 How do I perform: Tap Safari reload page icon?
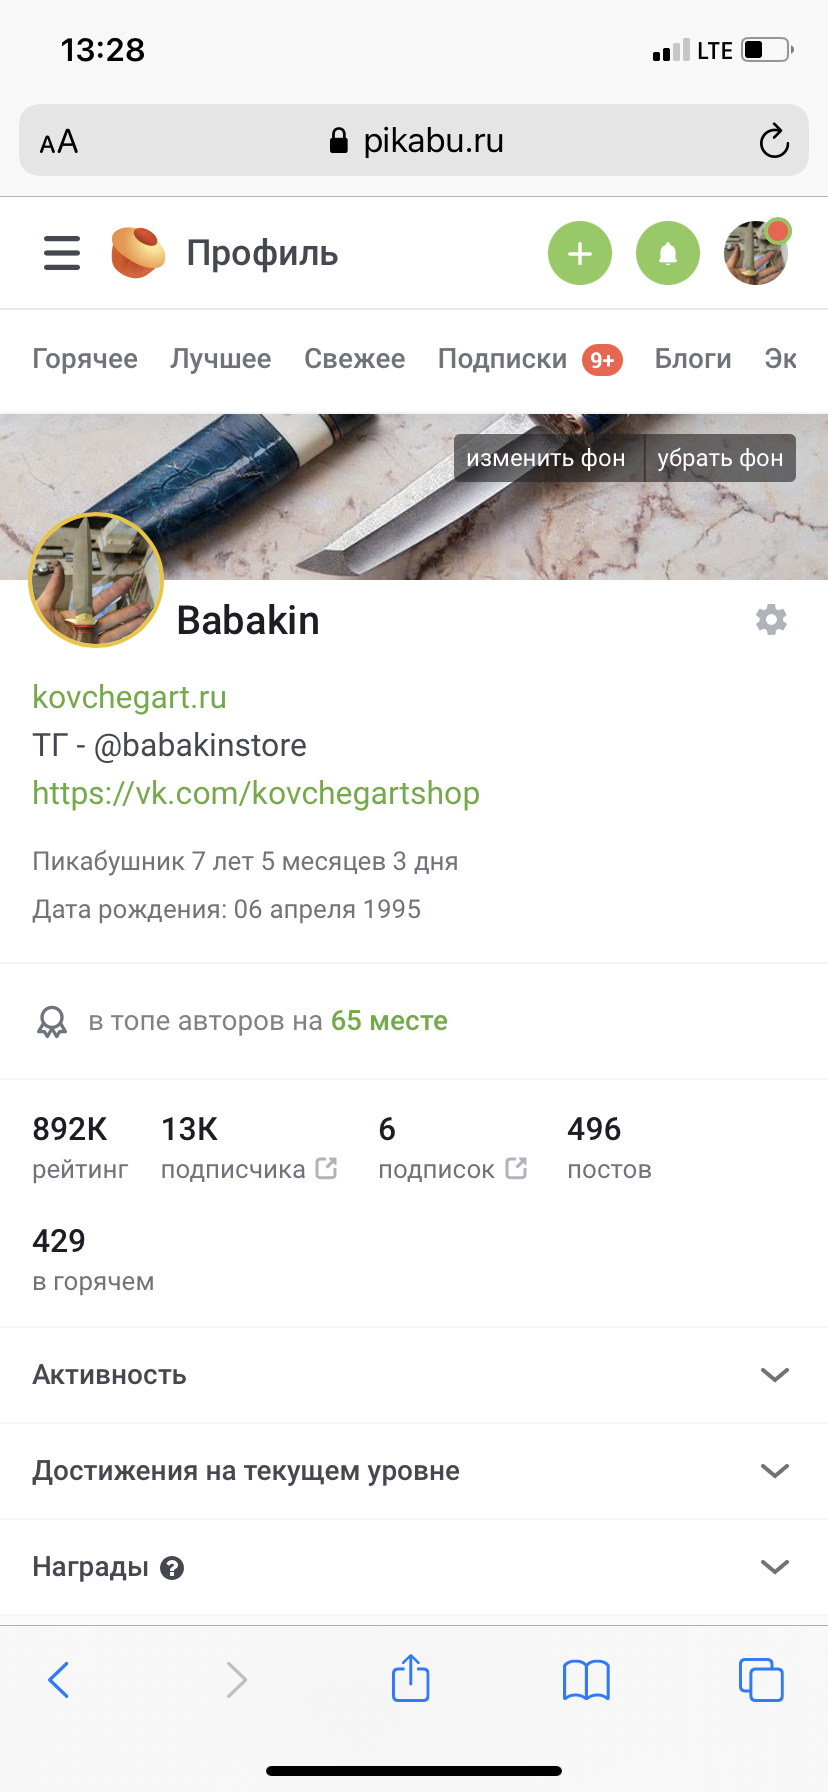pos(774,141)
